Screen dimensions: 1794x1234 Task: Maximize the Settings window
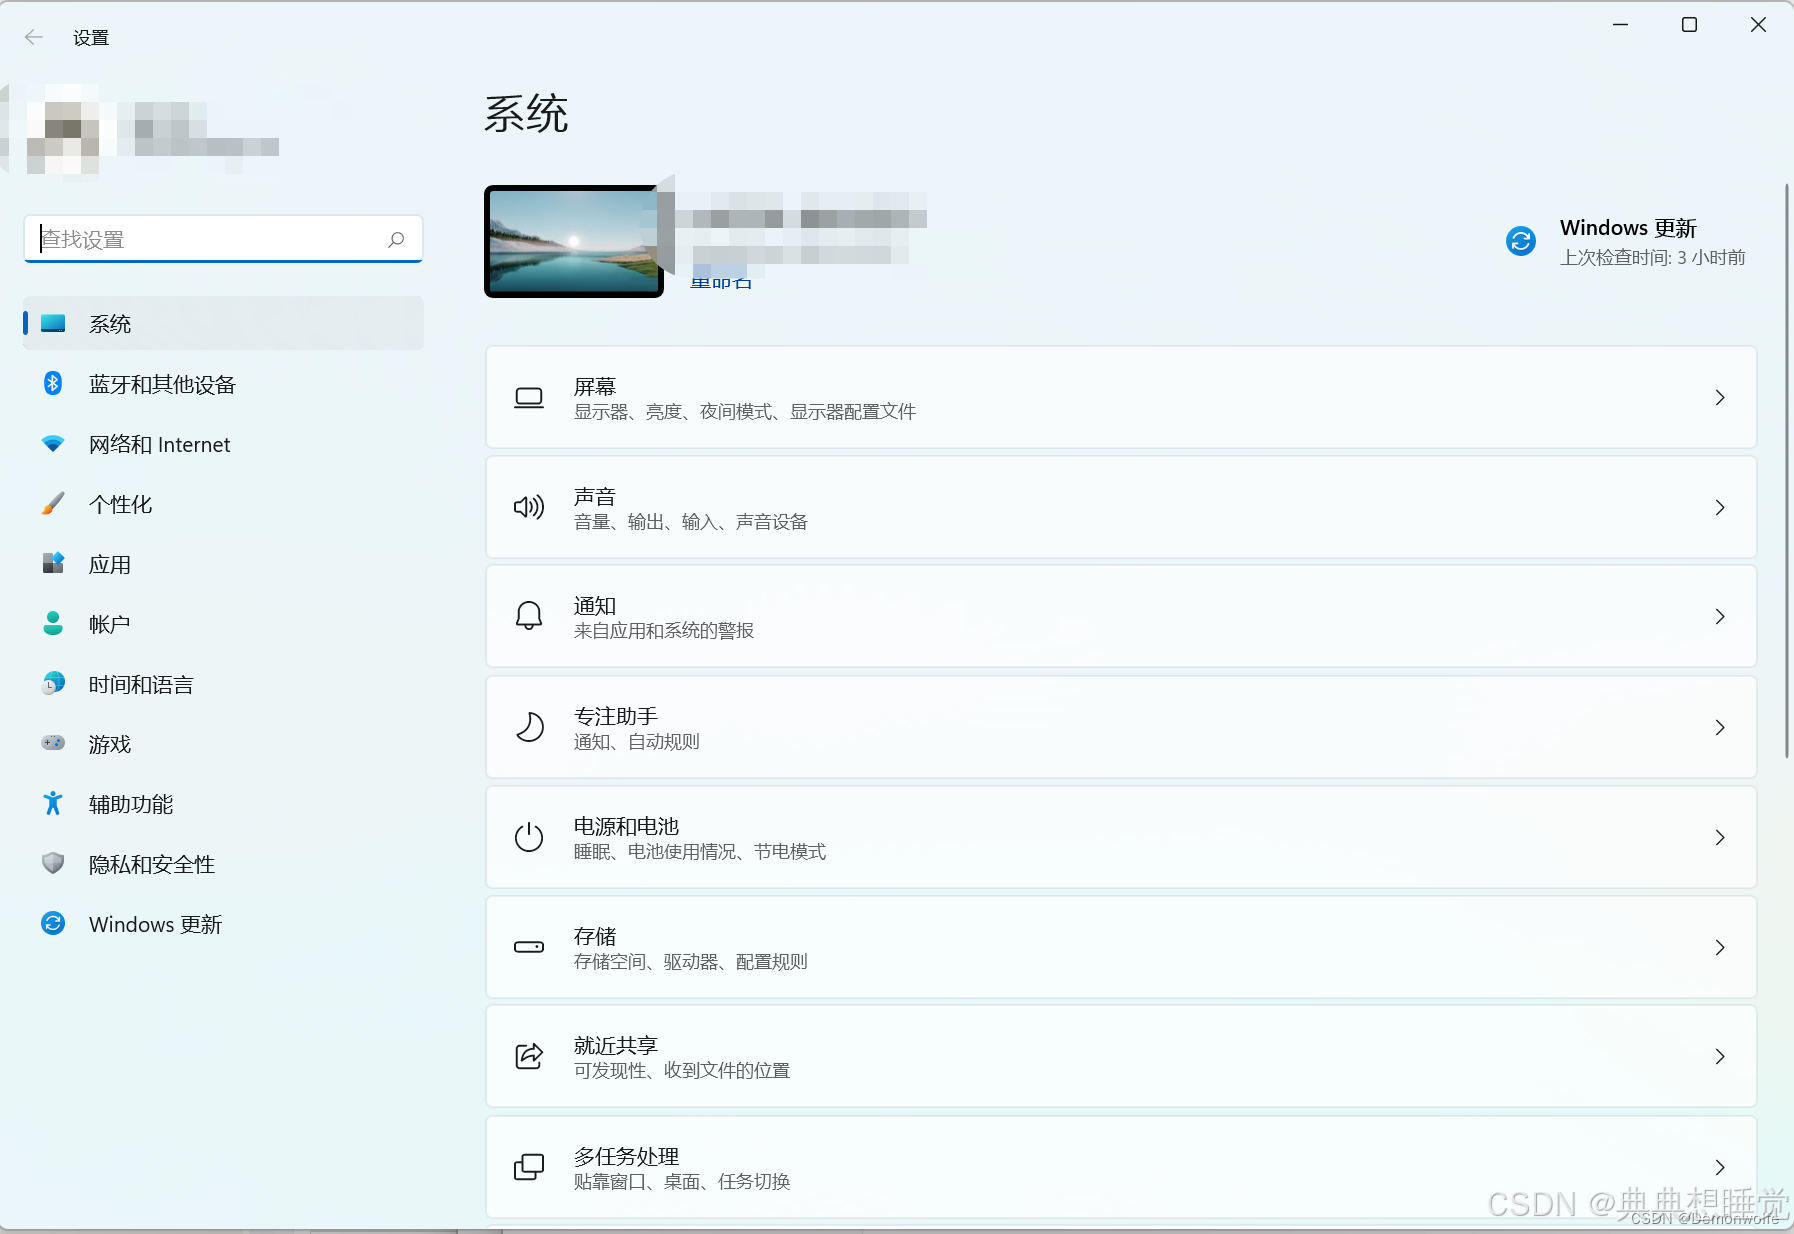coord(1689,25)
